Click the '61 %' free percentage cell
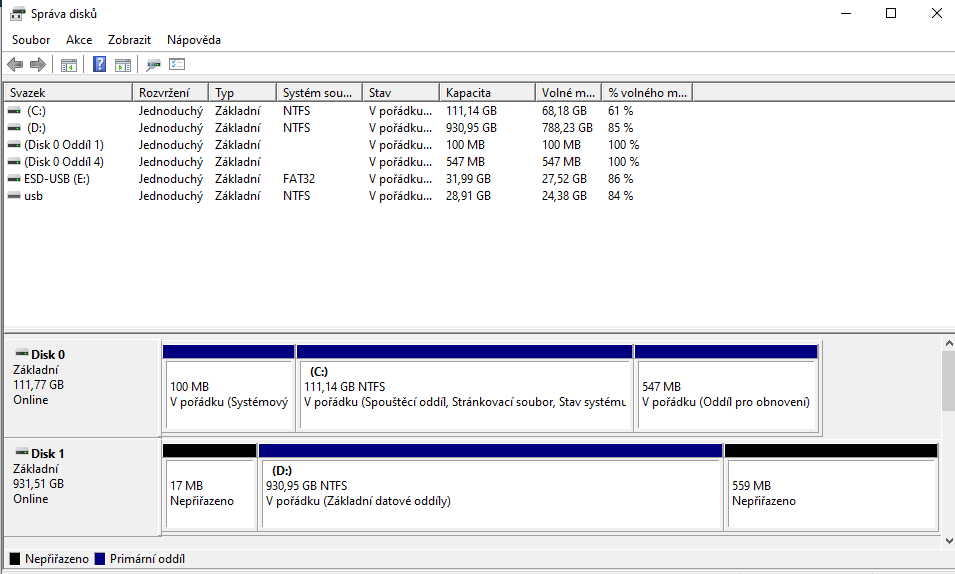955x574 pixels. 621,111
